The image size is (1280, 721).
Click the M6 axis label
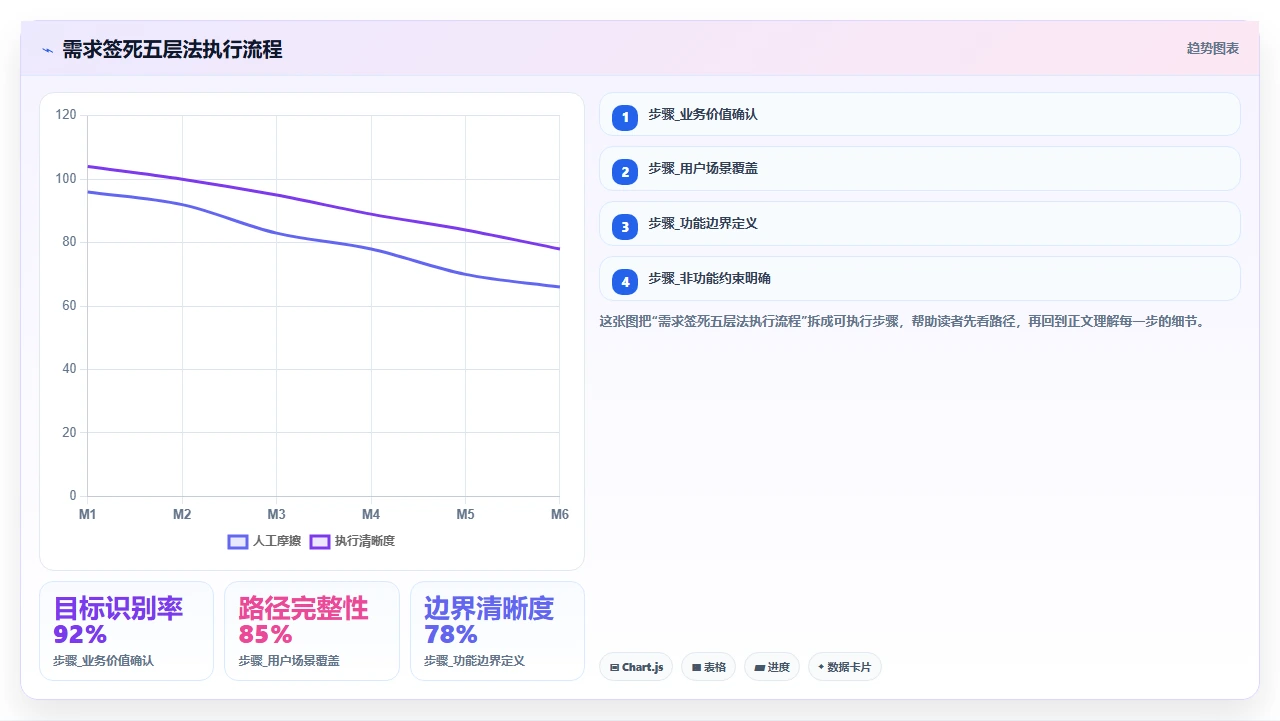click(x=560, y=514)
